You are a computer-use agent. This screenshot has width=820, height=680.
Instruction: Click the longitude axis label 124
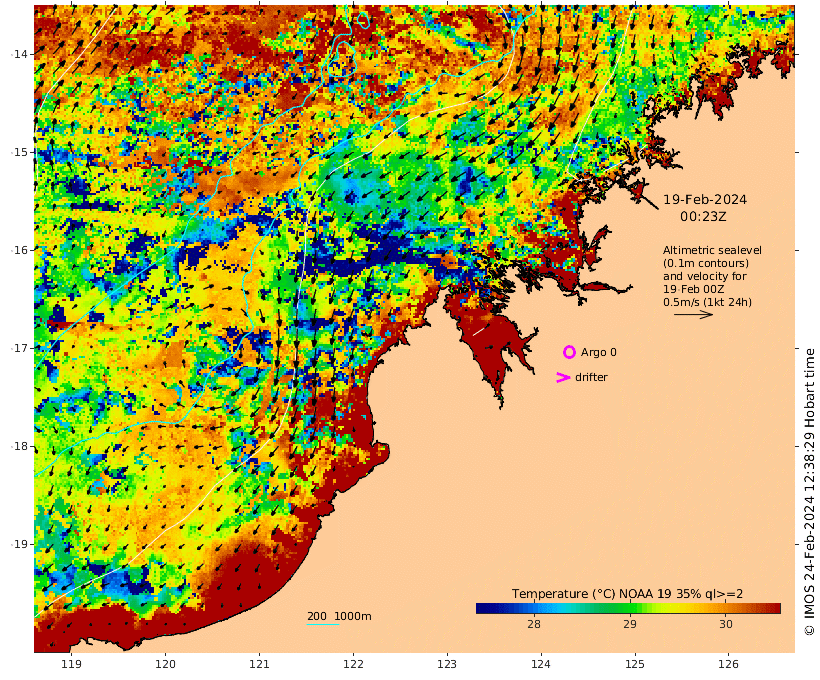pos(541,664)
